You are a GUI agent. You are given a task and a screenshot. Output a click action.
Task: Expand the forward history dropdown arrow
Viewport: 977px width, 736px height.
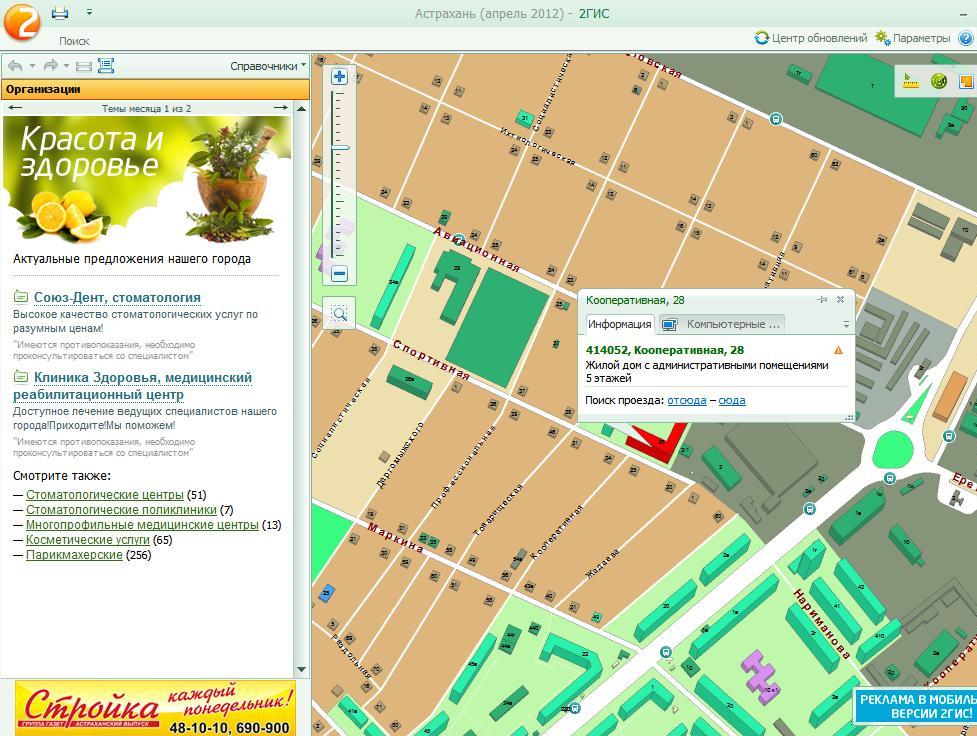(x=66, y=65)
